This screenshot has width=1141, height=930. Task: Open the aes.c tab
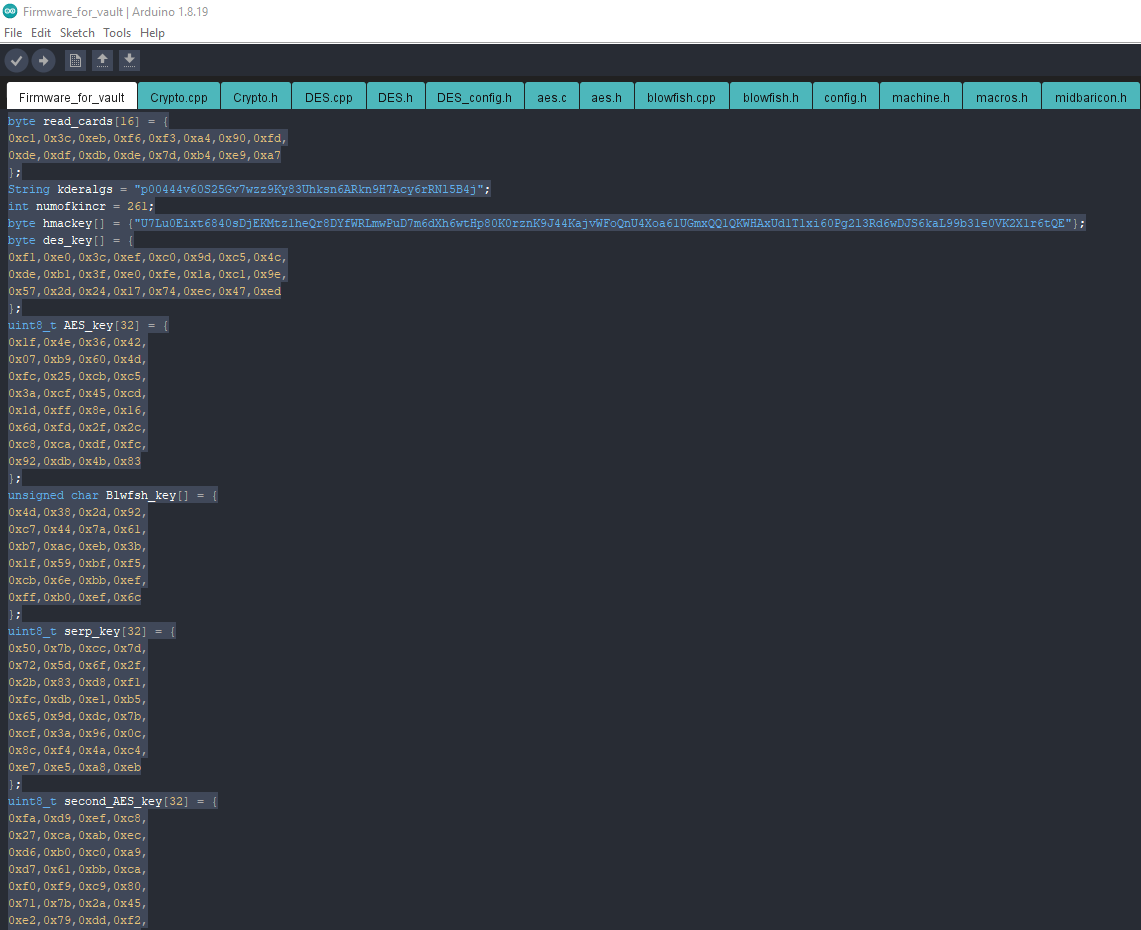point(552,97)
